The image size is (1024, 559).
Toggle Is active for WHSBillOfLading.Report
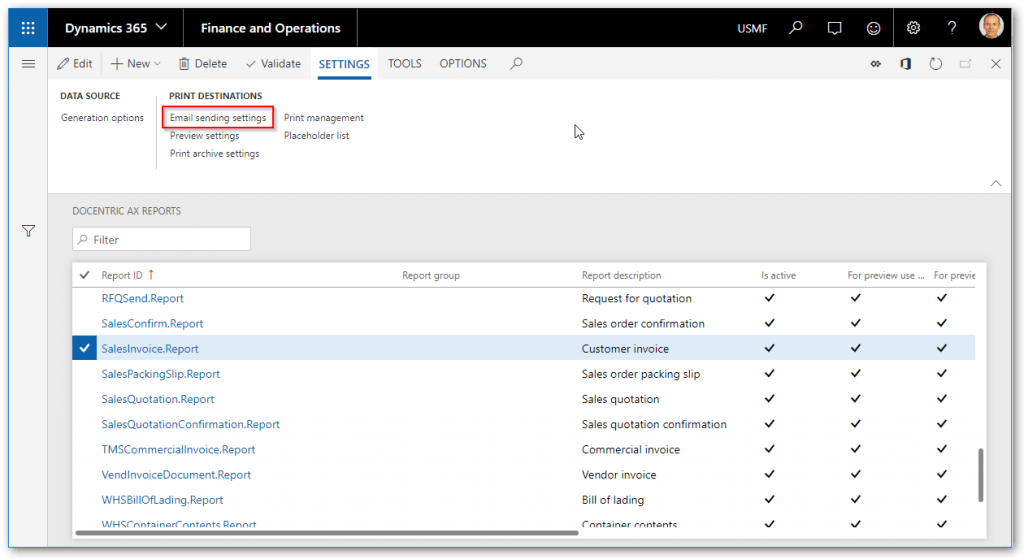tap(769, 500)
